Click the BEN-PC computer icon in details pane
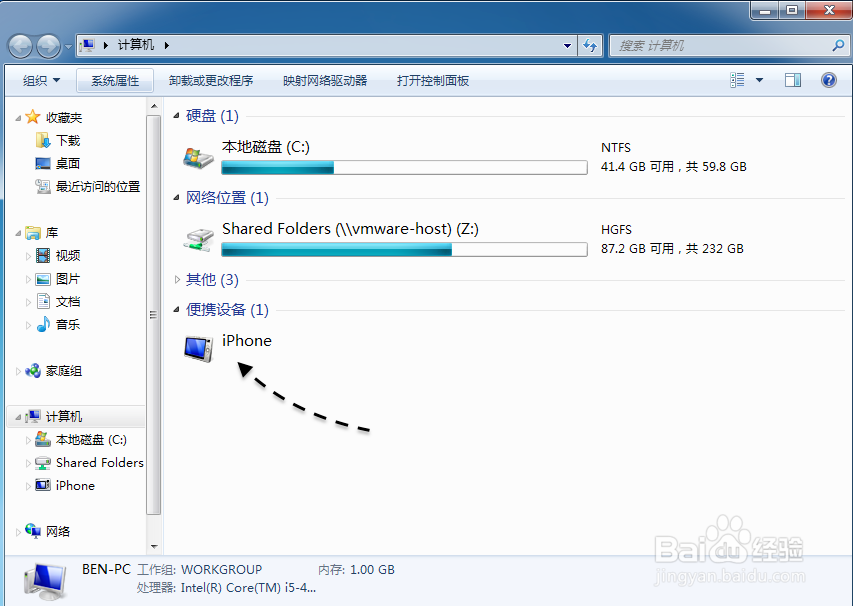Viewport: 853px width, 606px height. click(46, 582)
